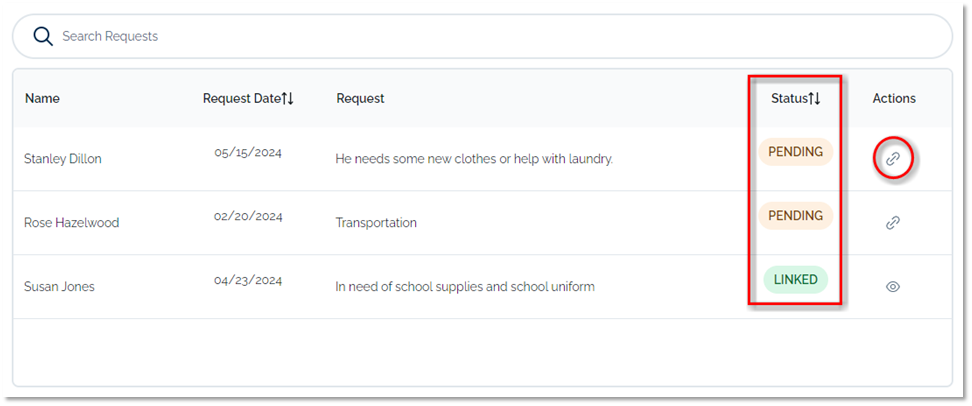Click Stanley Dillon's PENDING status badge
The image size is (972, 406).
(795, 152)
